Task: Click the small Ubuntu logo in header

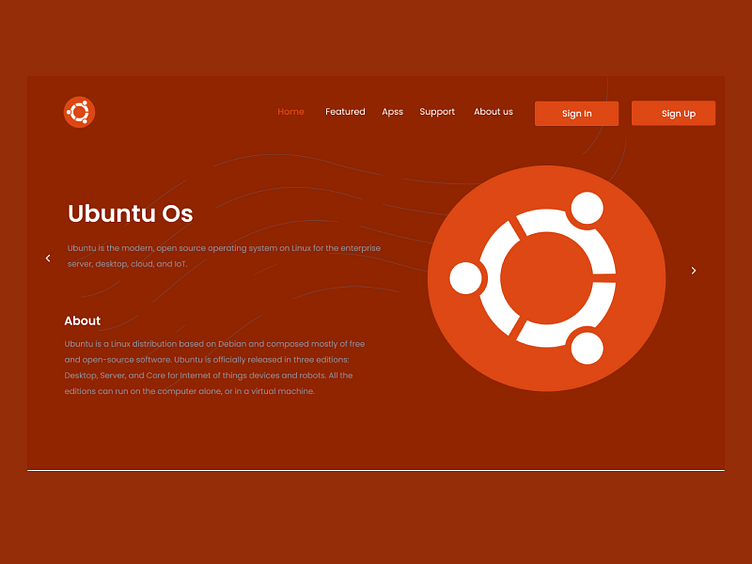Action: click(79, 112)
